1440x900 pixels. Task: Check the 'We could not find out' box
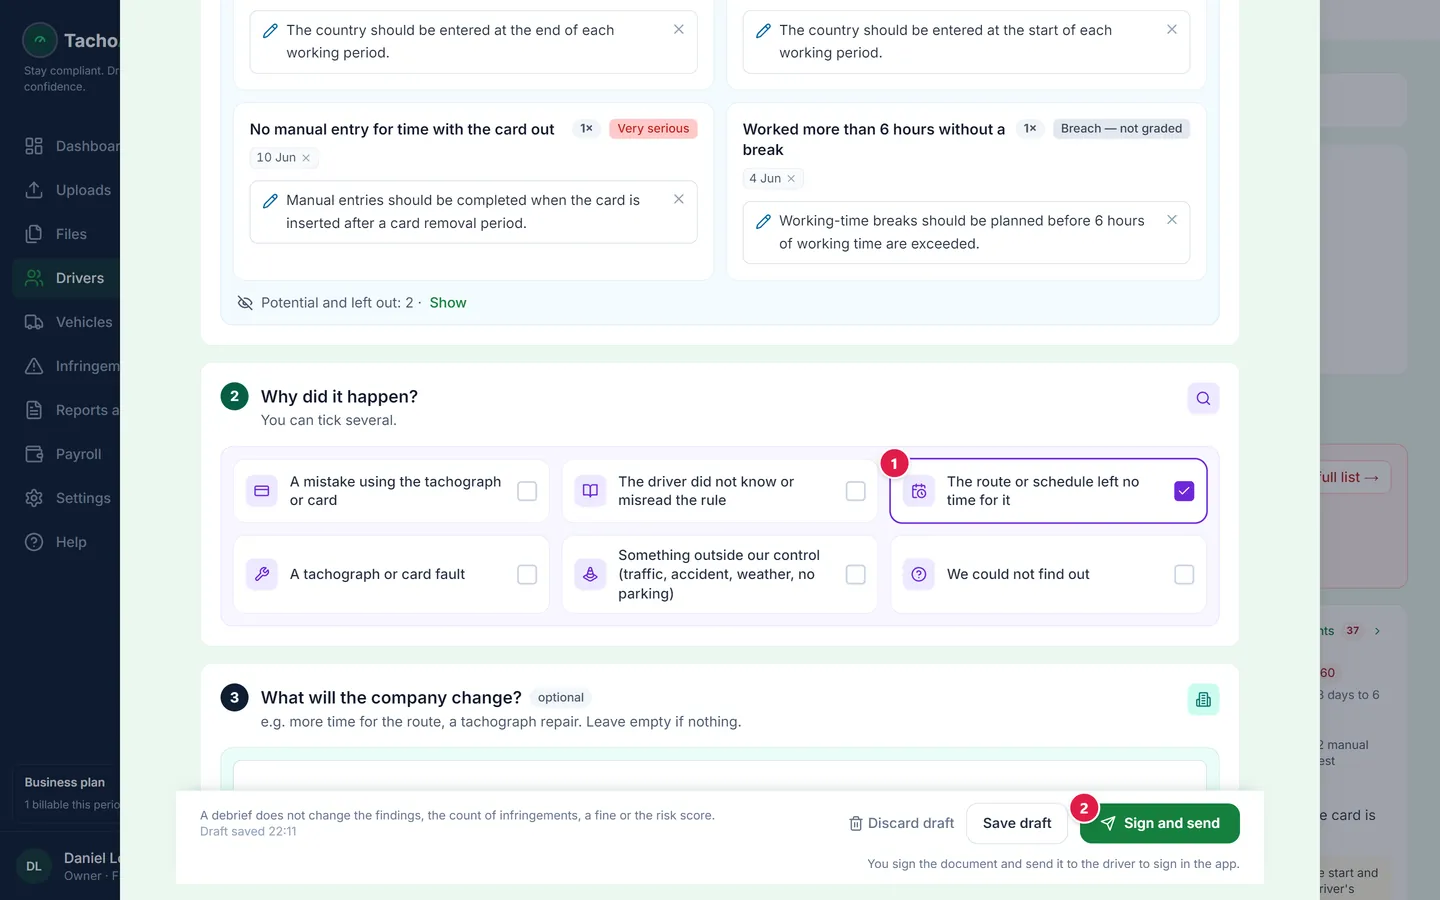[x=1184, y=575]
